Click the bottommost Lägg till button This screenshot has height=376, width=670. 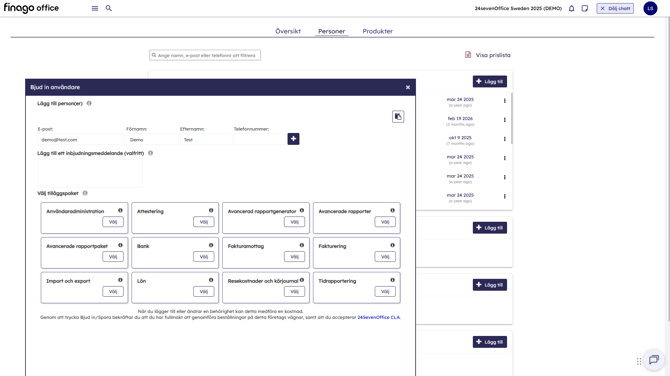490,342
